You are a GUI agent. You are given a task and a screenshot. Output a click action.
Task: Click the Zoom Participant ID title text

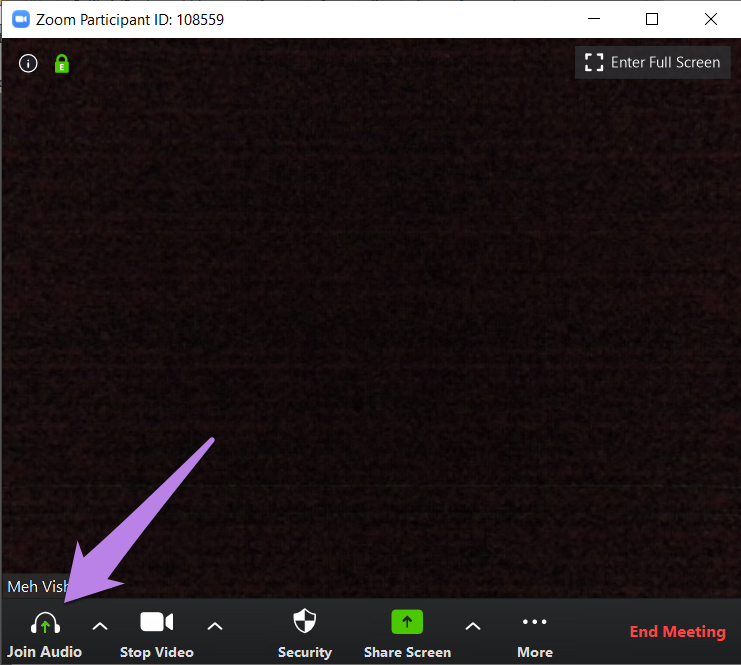(x=130, y=19)
